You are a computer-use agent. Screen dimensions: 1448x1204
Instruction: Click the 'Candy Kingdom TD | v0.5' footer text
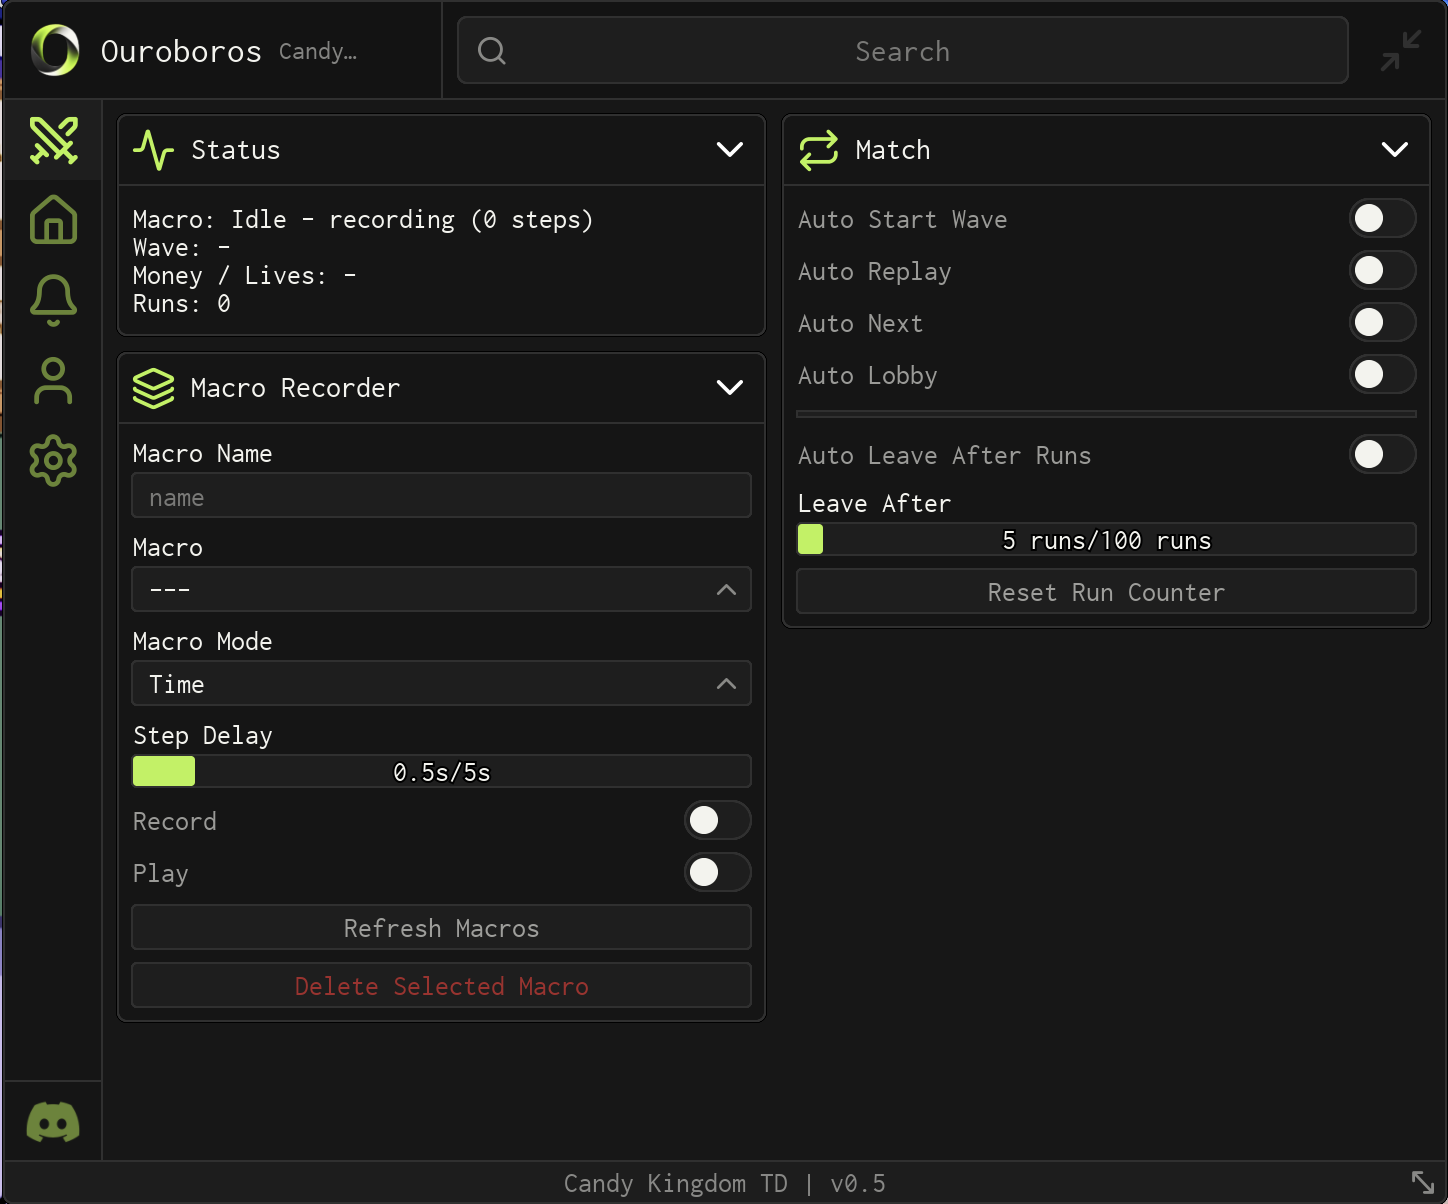(x=724, y=1184)
